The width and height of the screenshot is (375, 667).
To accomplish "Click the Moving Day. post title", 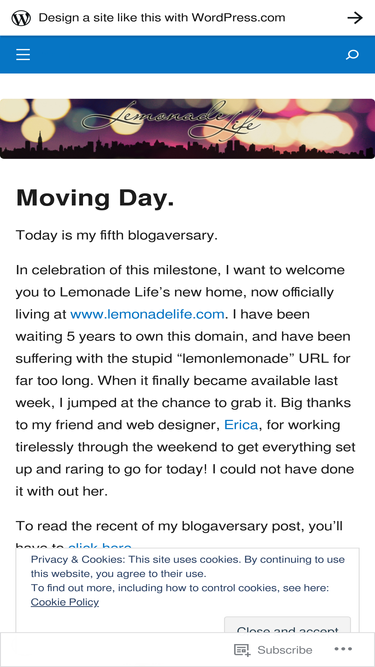I will pos(95,198).
